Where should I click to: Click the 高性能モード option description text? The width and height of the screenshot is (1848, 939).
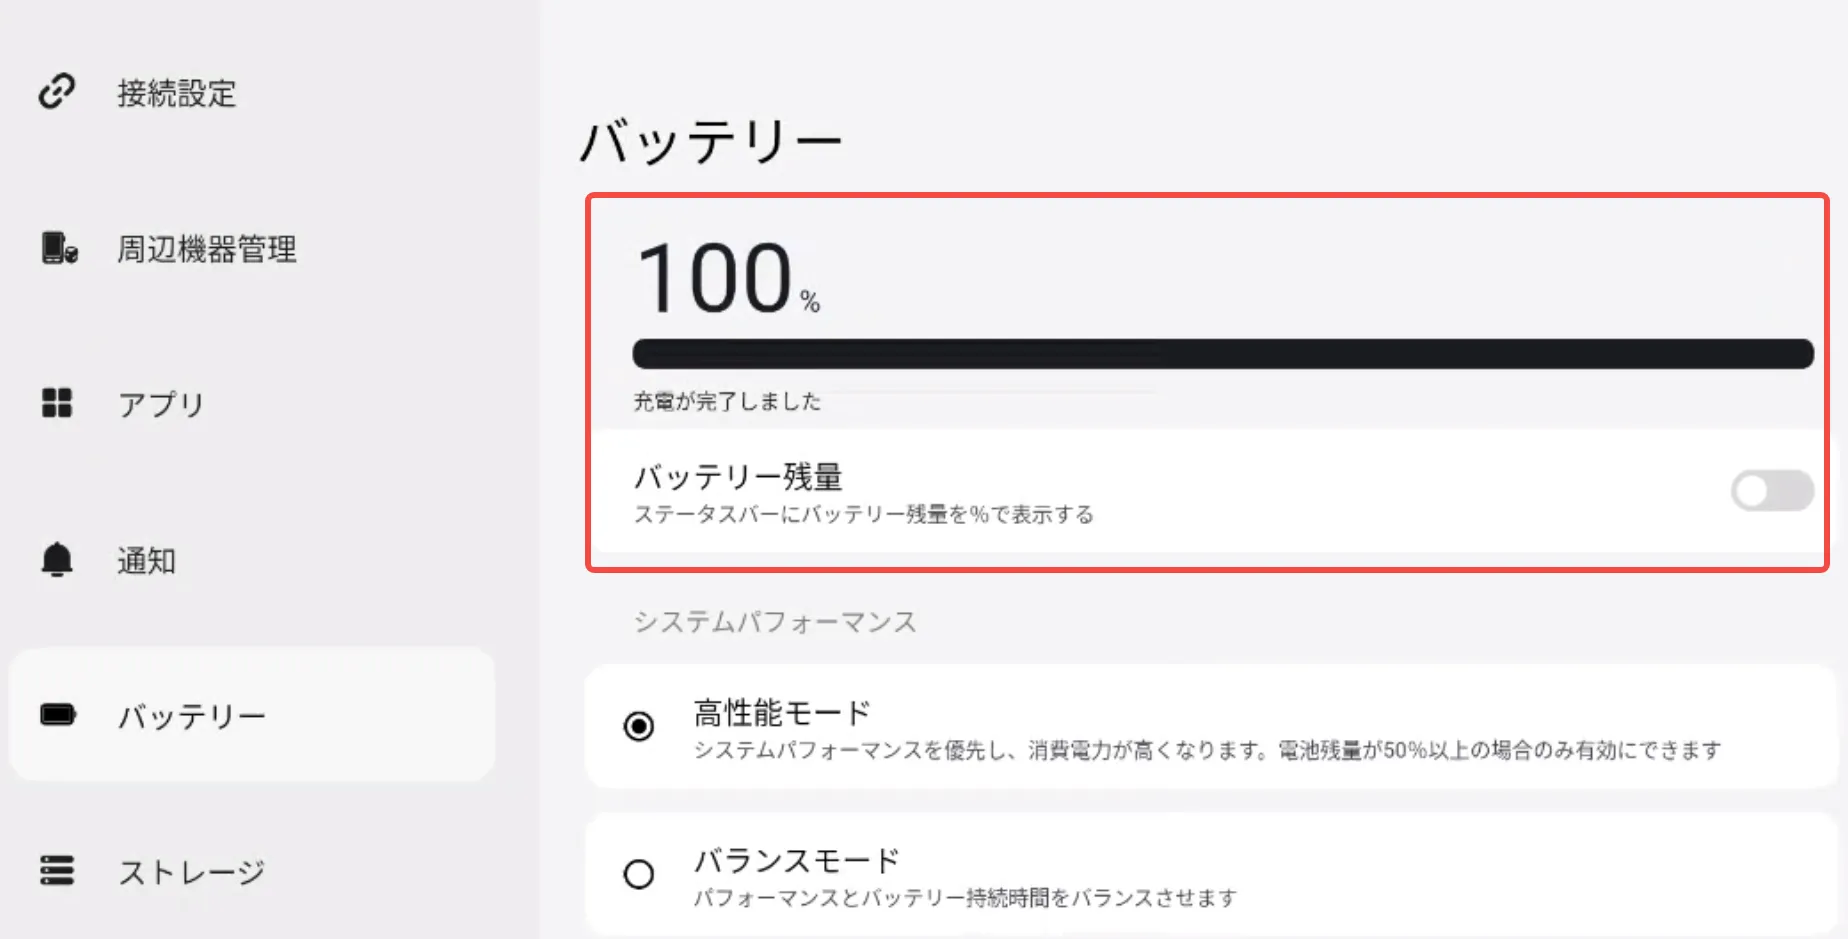1207,750
